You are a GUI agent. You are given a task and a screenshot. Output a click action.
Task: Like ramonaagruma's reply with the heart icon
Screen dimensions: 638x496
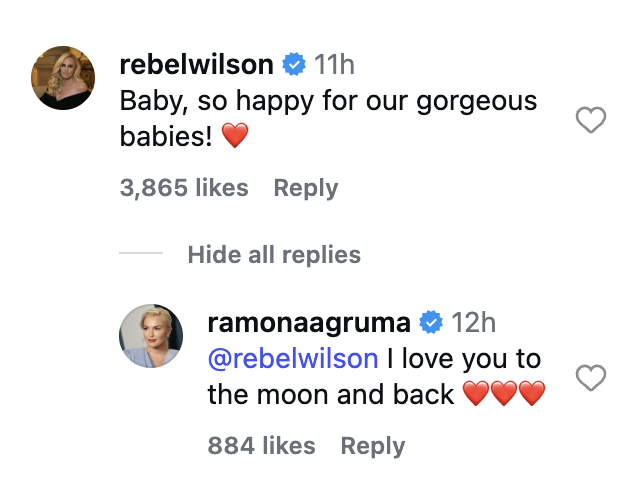592,378
